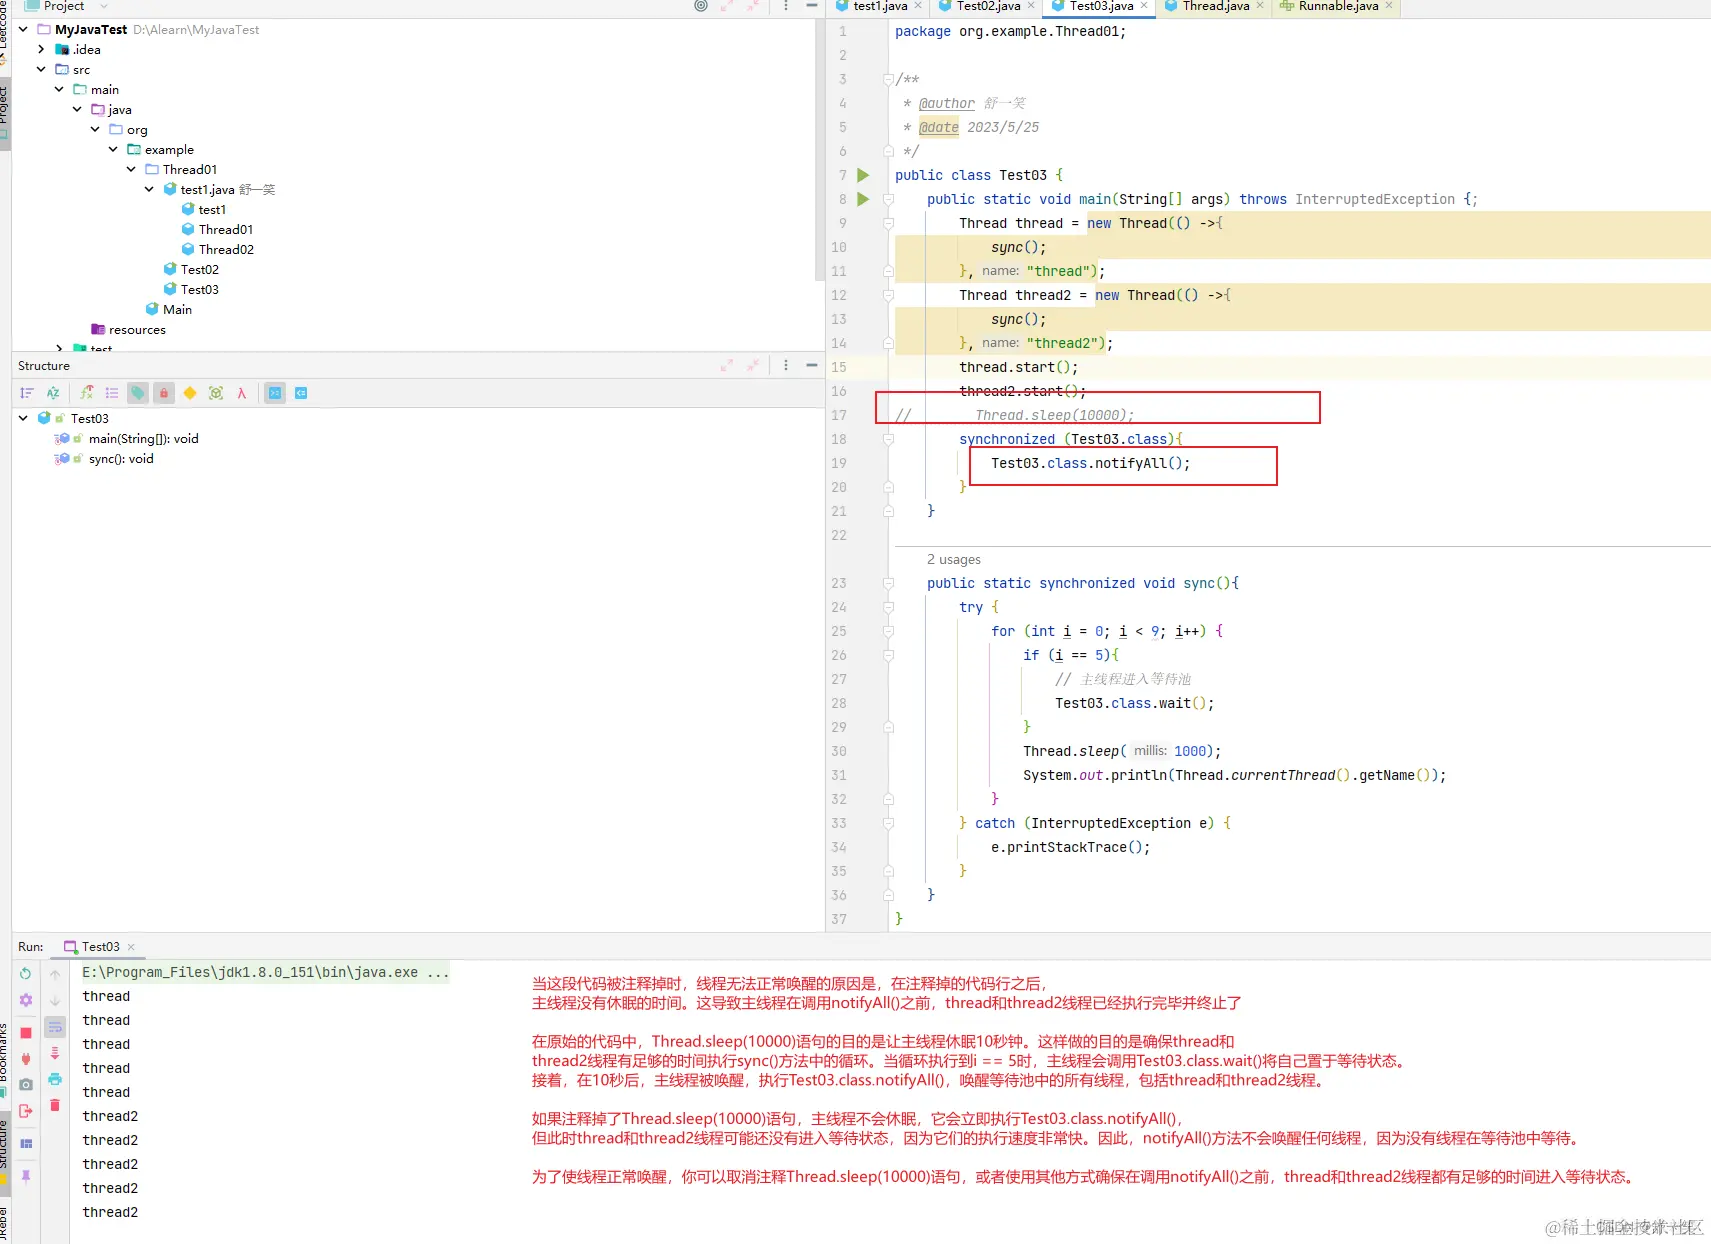
Task: Clear all Run console output
Action: tap(55, 1105)
